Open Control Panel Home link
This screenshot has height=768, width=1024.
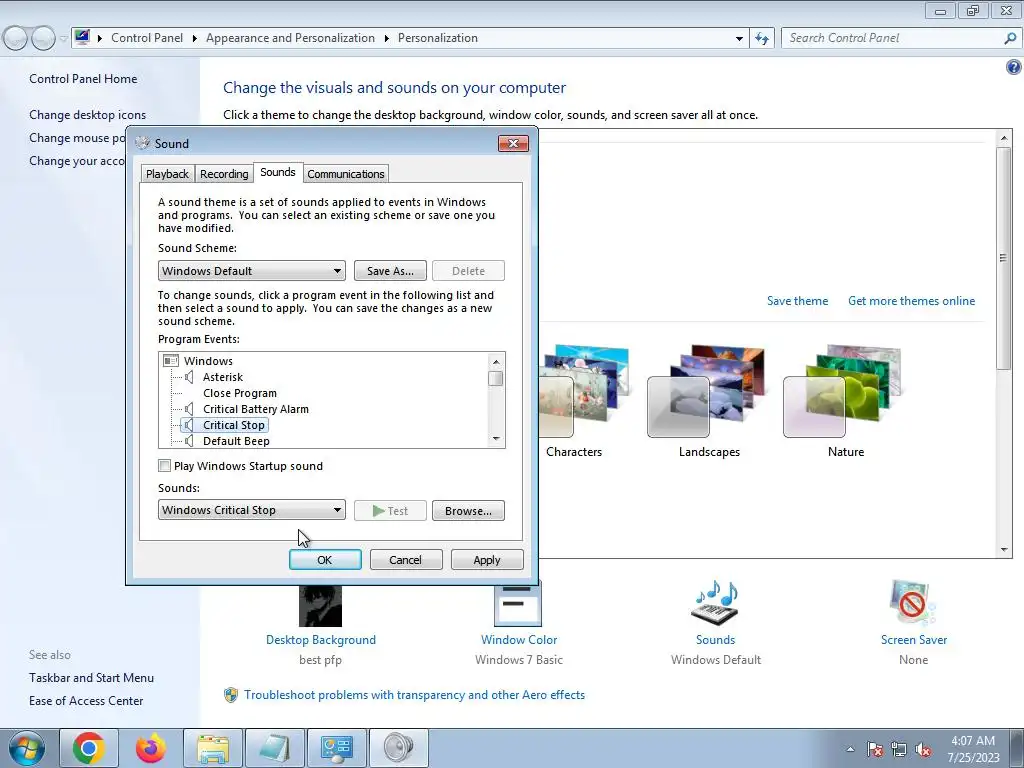pos(83,79)
